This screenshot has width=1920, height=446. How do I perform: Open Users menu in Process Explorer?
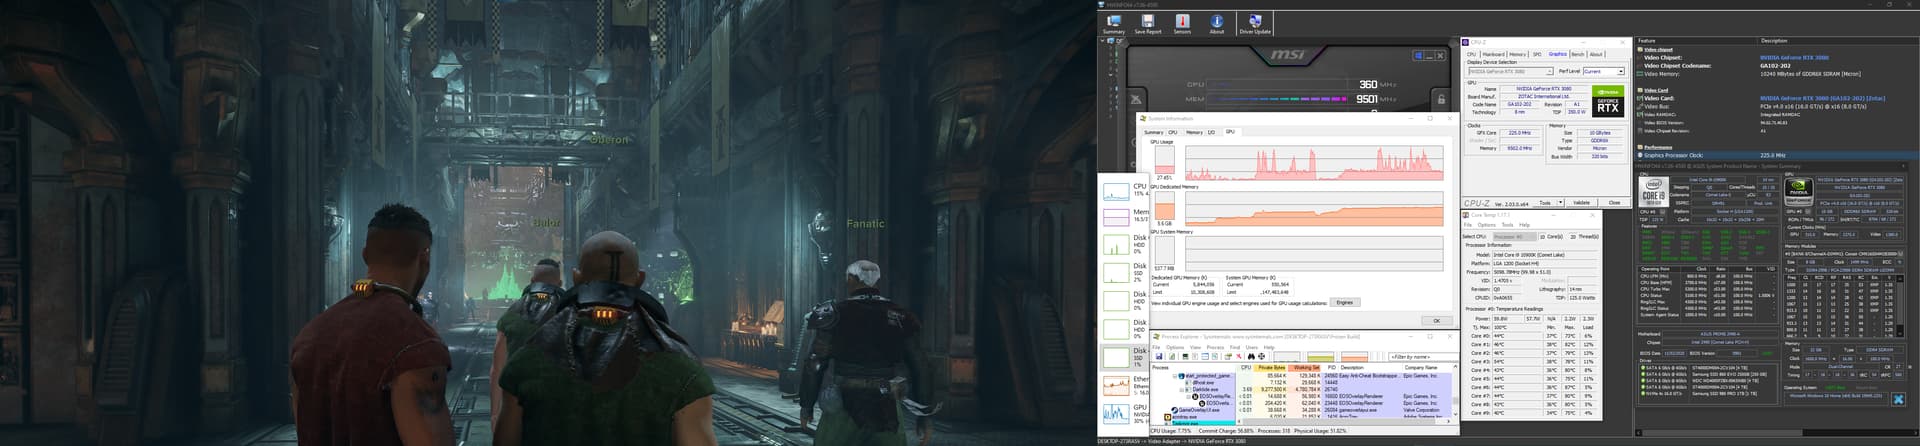coord(1252,348)
